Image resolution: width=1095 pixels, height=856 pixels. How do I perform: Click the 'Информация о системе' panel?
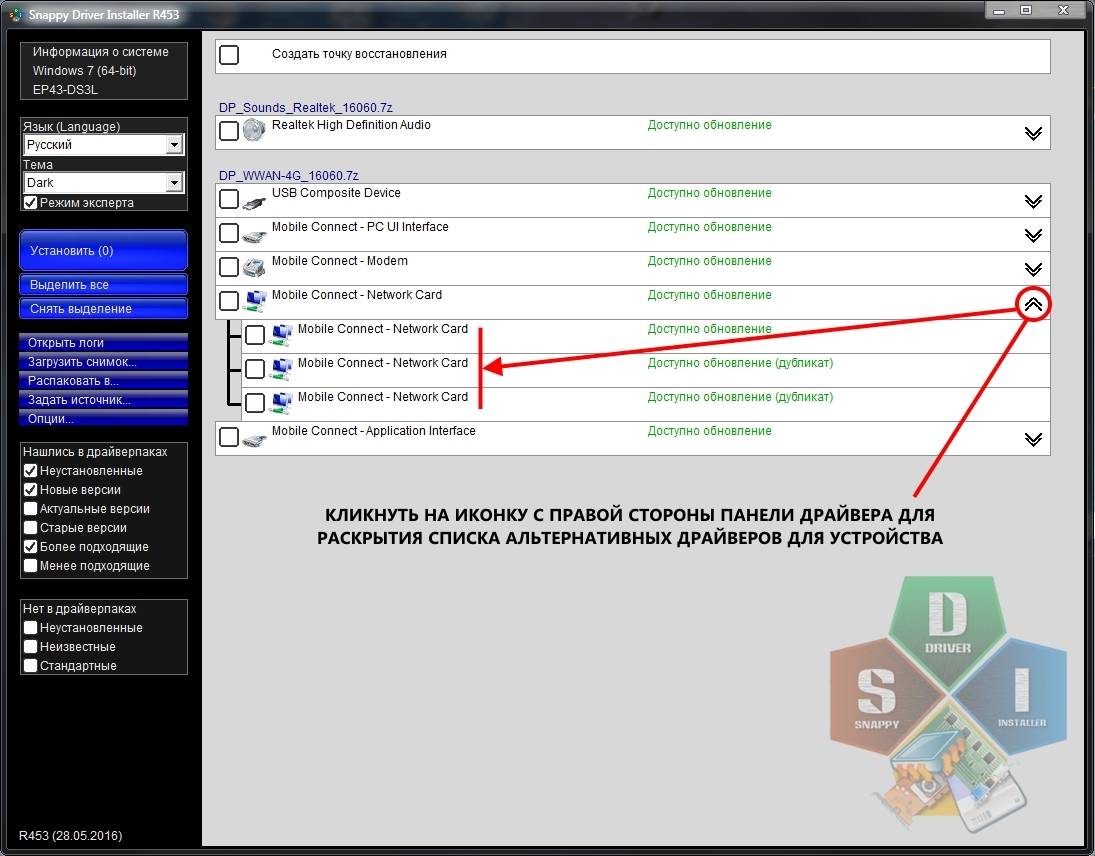[x=104, y=71]
